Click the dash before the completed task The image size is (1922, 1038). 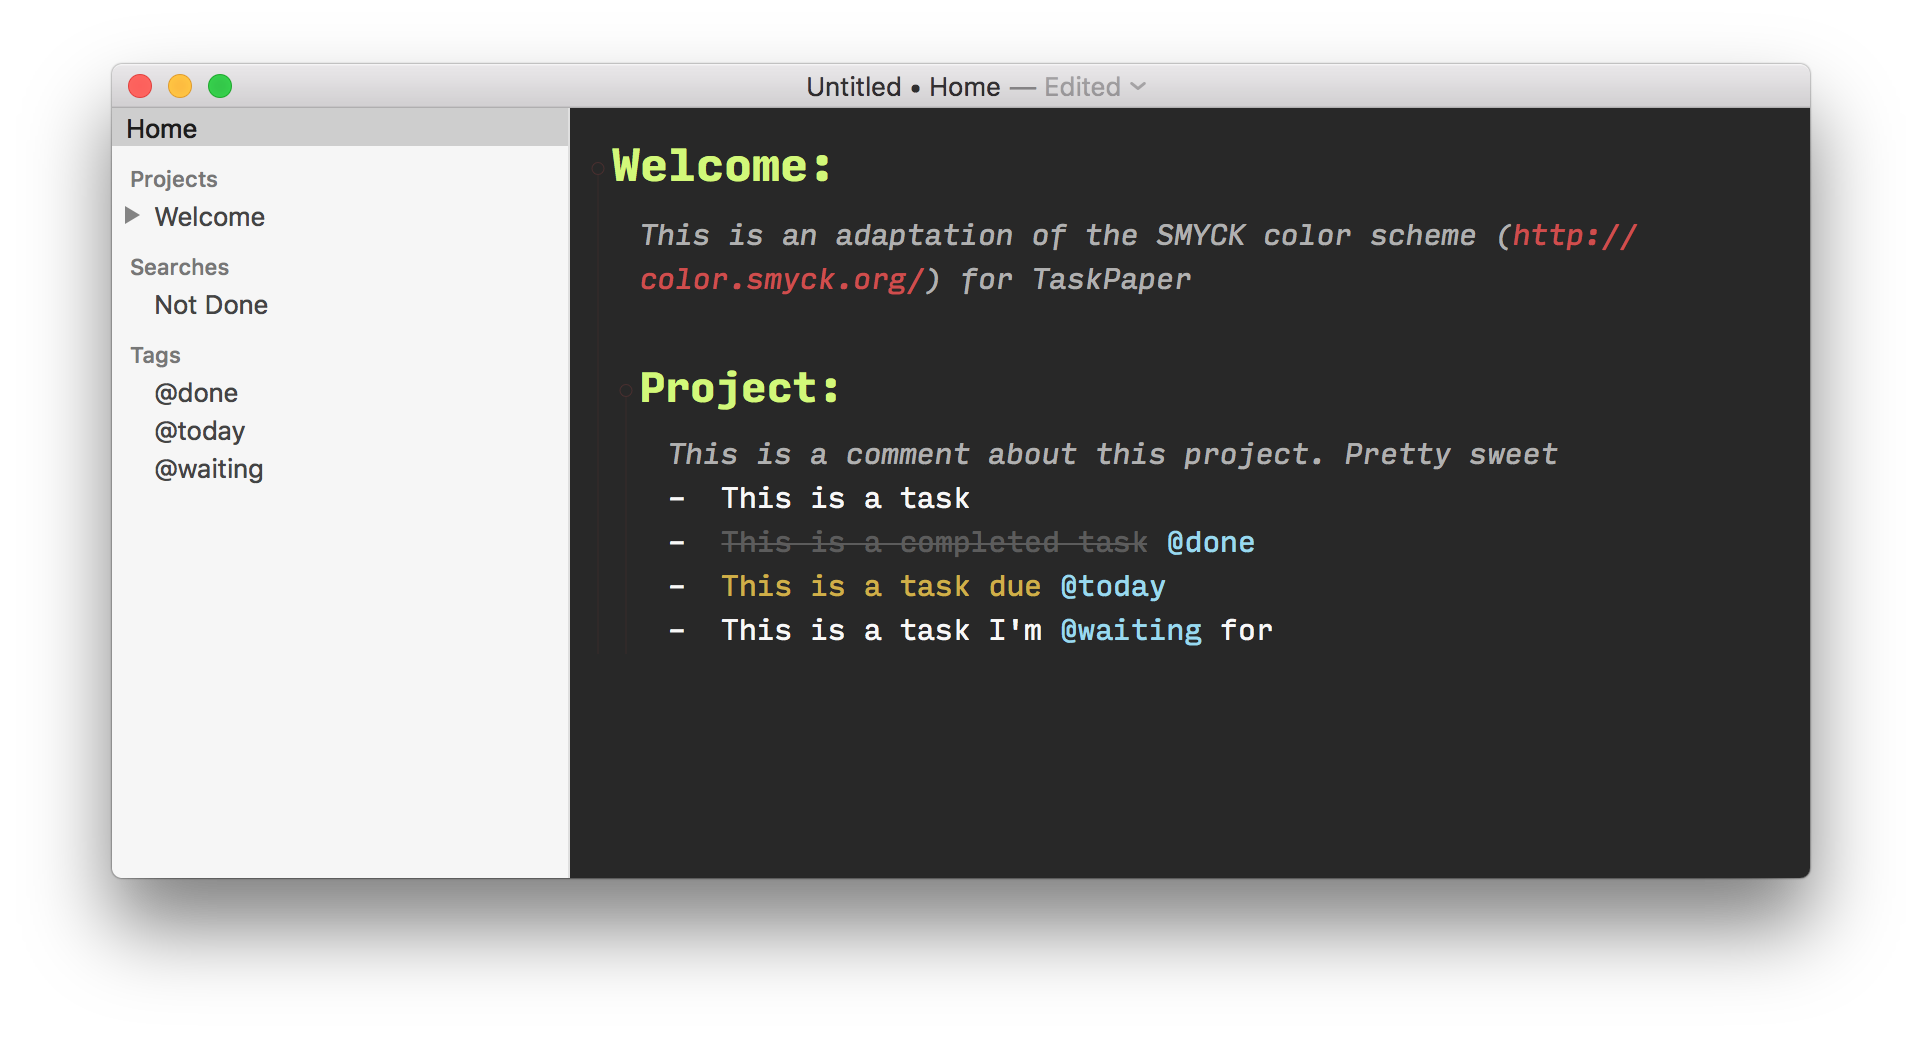[677, 542]
